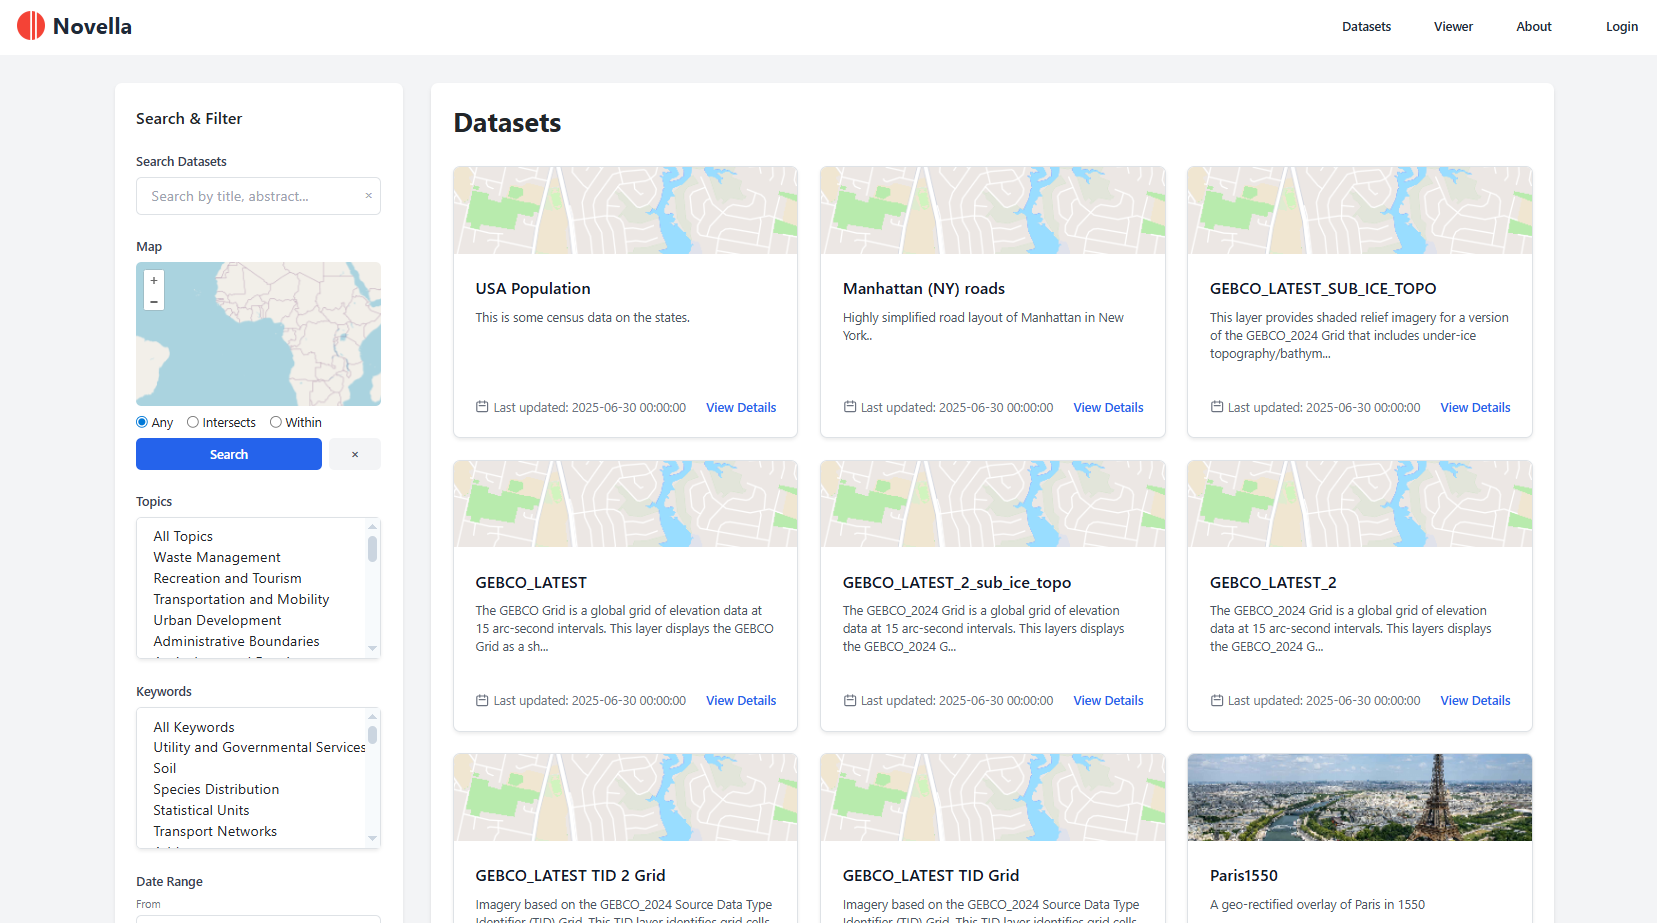
Task: Click calendar icon on Manhattan roads card
Action: (850, 407)
